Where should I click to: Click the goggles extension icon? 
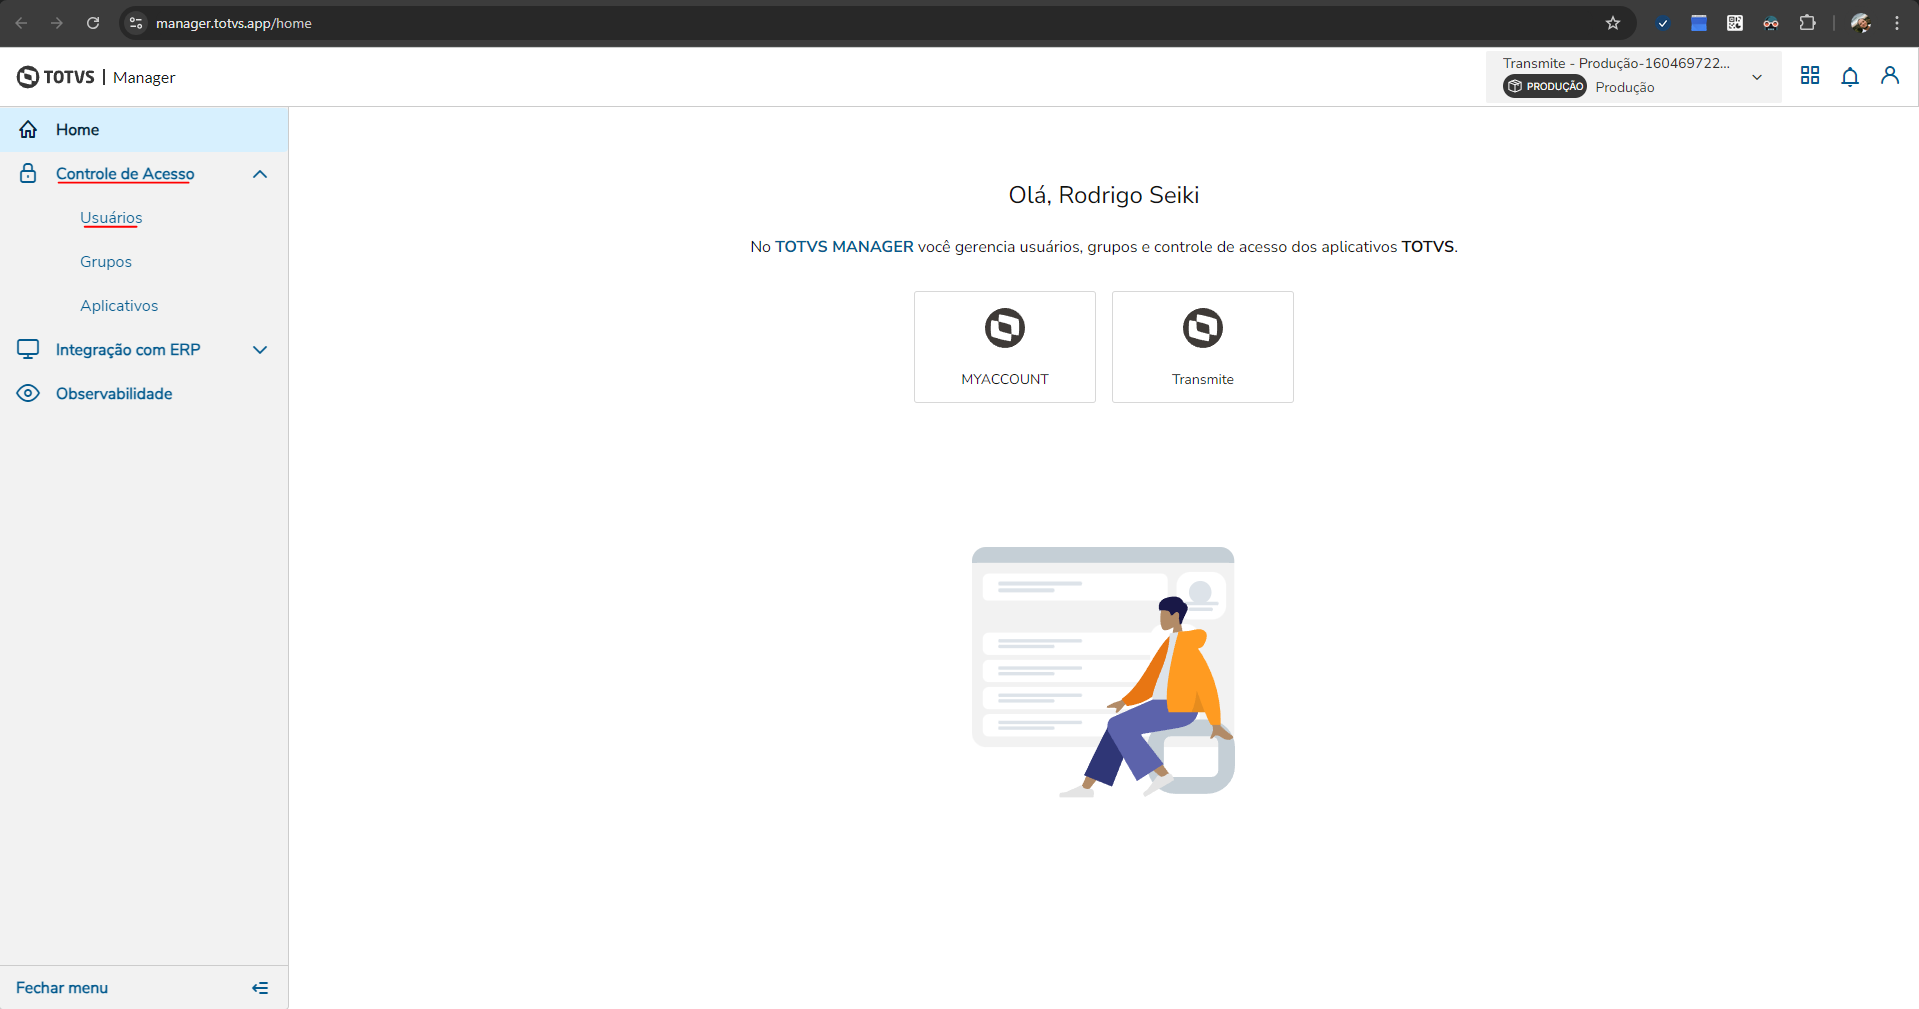(1771, 23)
